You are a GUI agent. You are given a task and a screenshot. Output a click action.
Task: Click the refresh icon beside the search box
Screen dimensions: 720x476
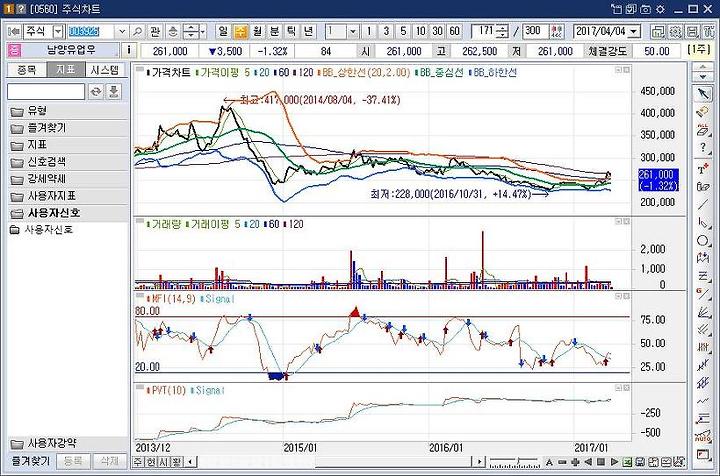point(96,91)
